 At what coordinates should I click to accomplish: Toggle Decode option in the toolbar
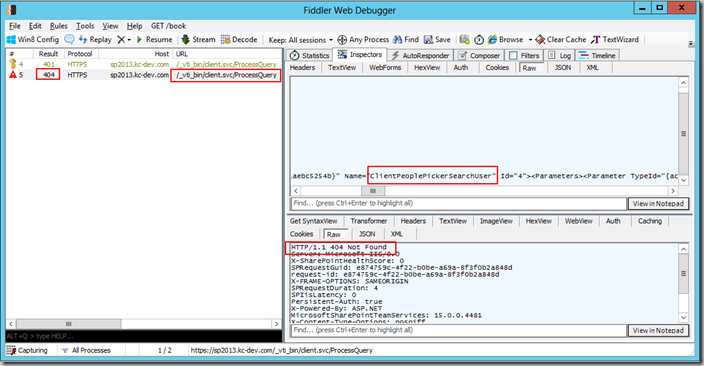239,40
